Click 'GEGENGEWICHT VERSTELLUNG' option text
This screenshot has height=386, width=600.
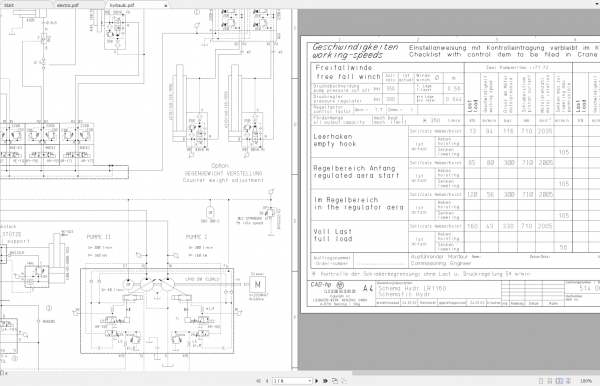pyautogui.click(x=223, y=173)
